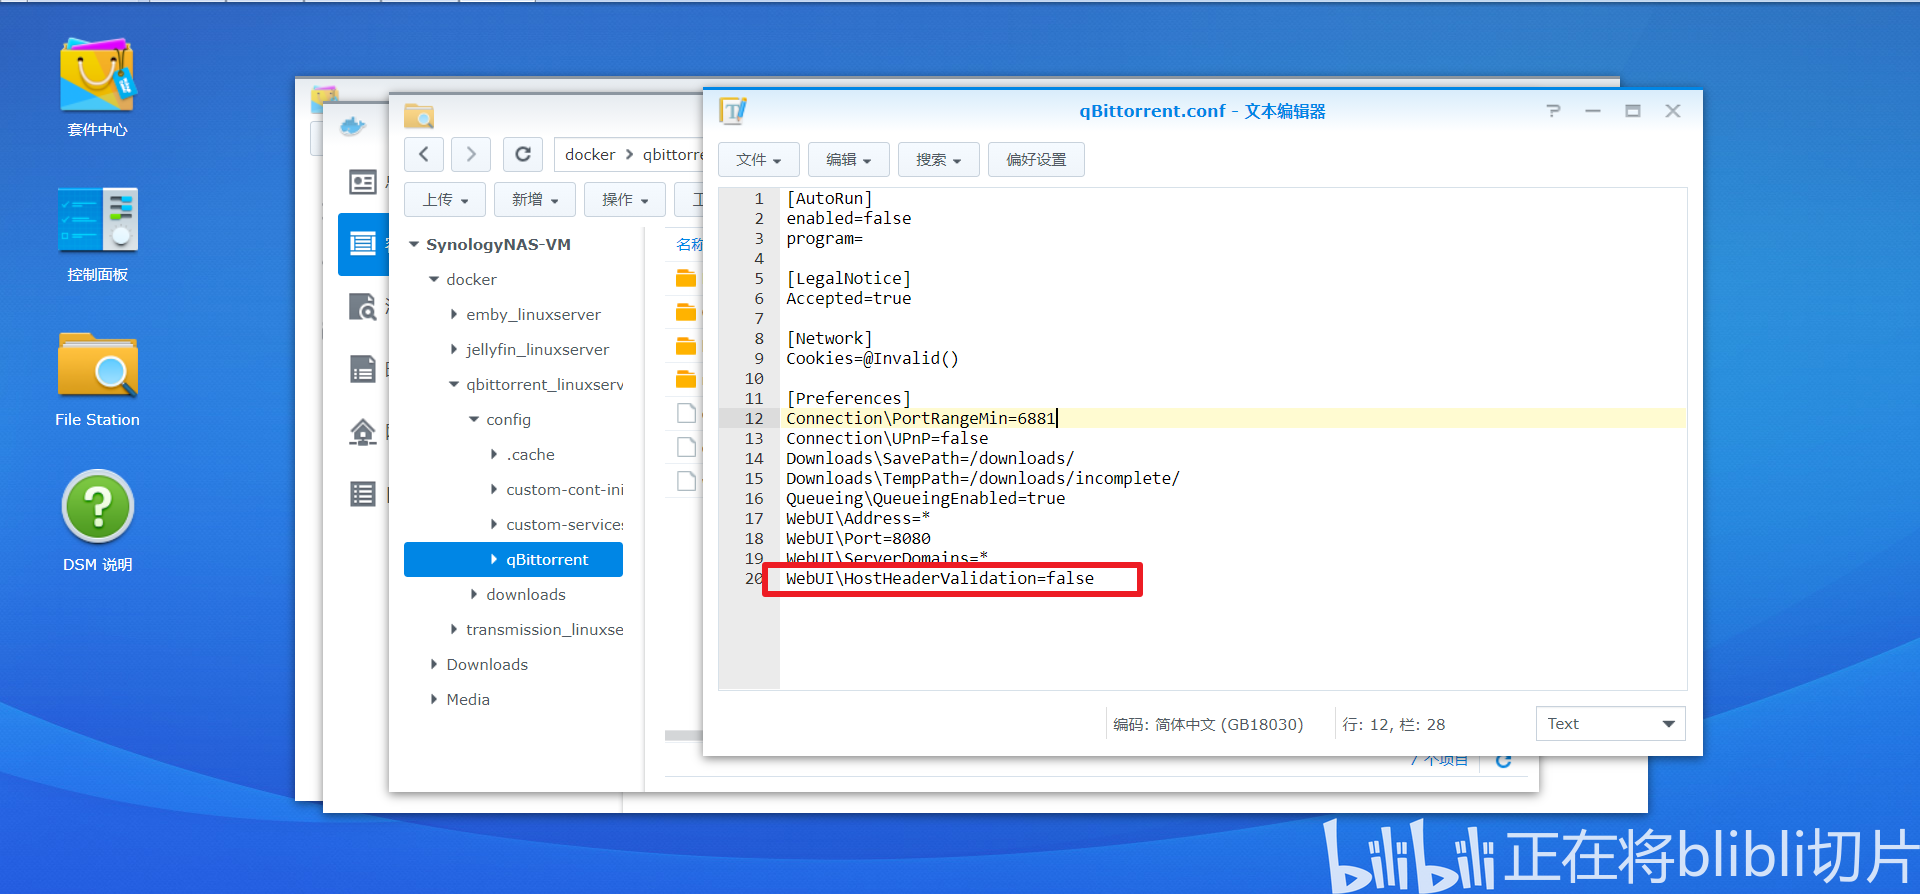The width and height of the screenshot is (1920, 894).
Task: Click the Accepted=true line
Action: 848,299
